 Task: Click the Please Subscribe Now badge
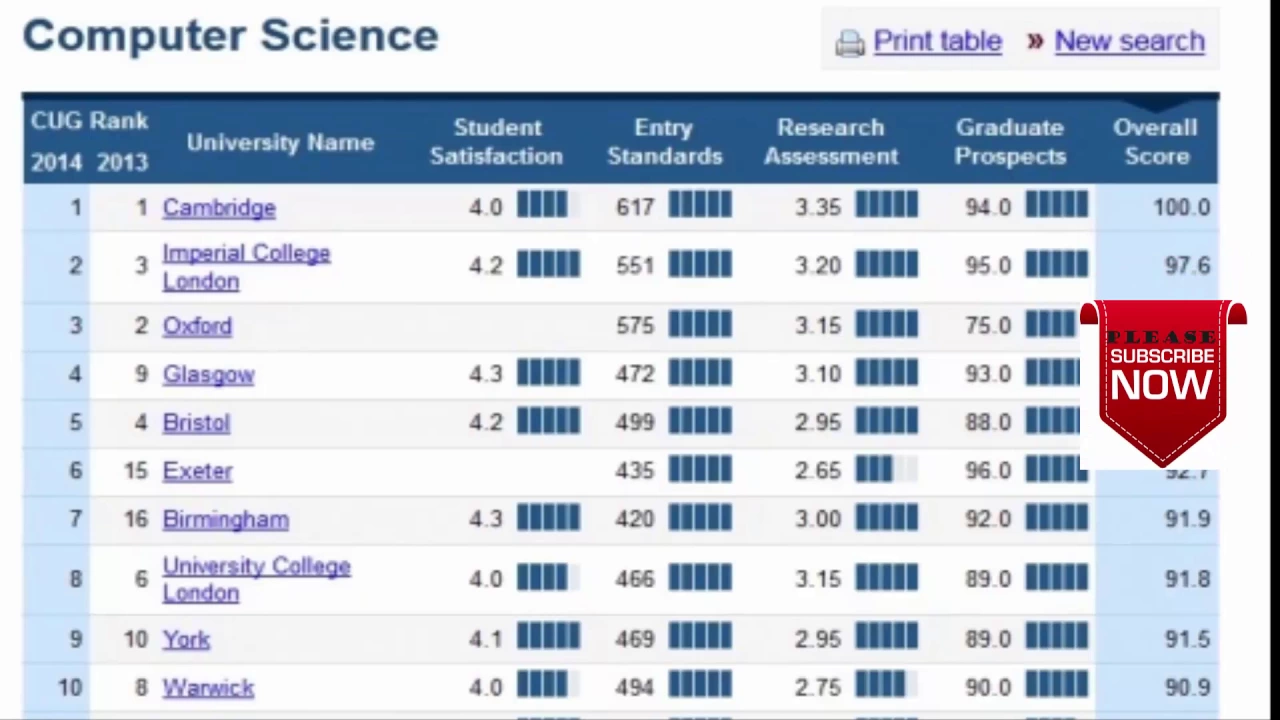click(x=1162, y=384)
